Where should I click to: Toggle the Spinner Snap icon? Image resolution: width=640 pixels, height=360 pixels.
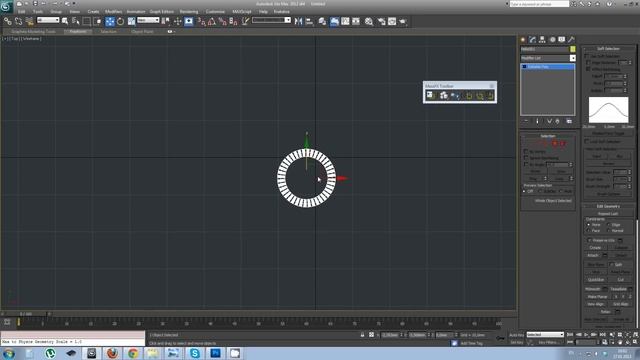tap(233, 21)
